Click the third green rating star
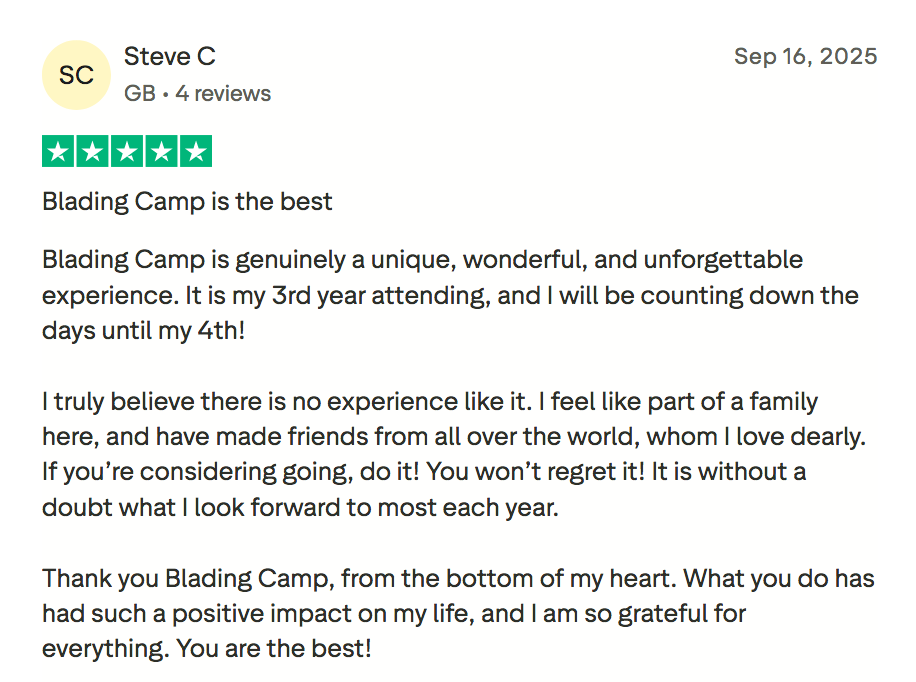 tap(127, 152)
